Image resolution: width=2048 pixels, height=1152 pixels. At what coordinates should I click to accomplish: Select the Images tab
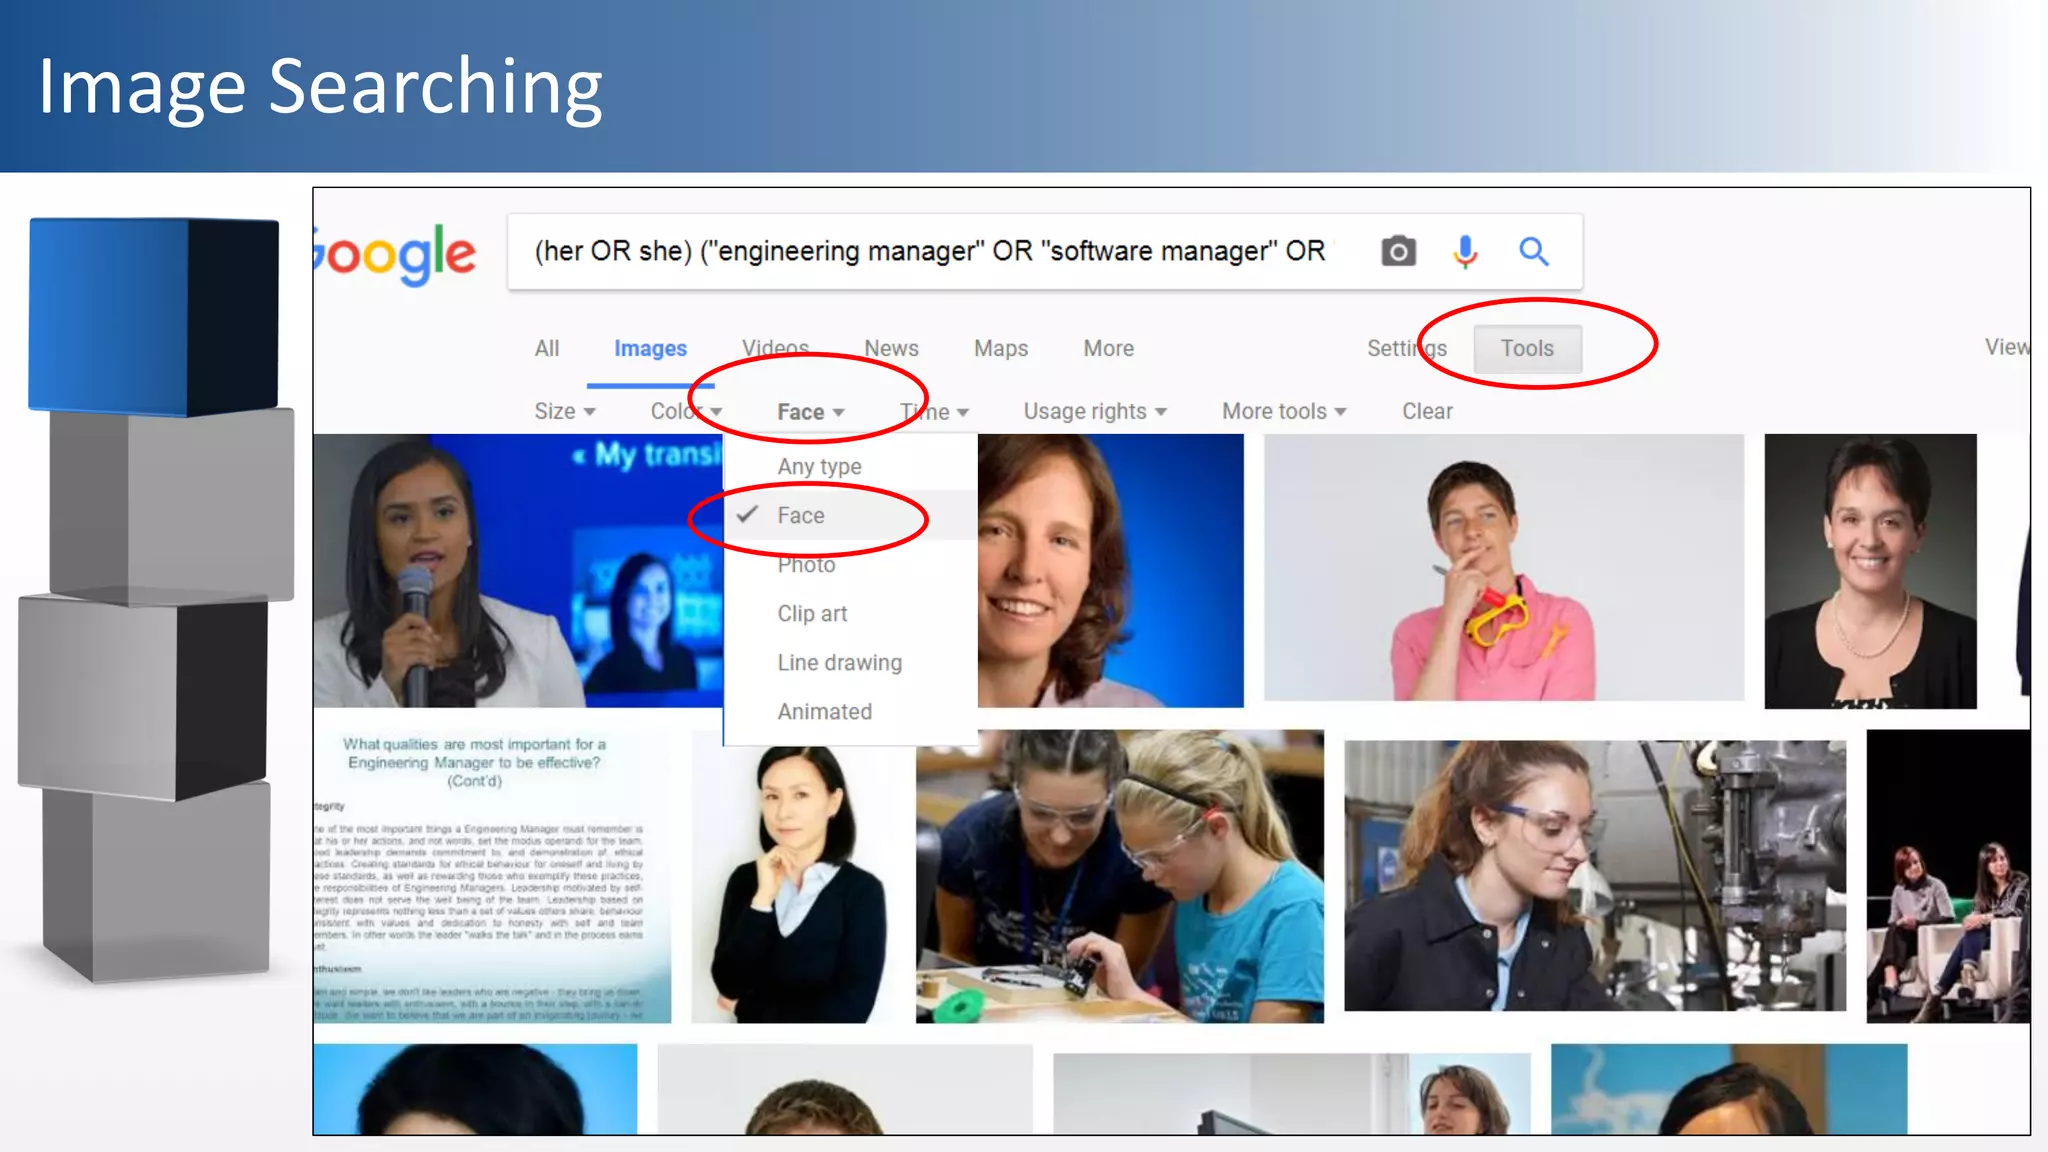coord(650,348)
